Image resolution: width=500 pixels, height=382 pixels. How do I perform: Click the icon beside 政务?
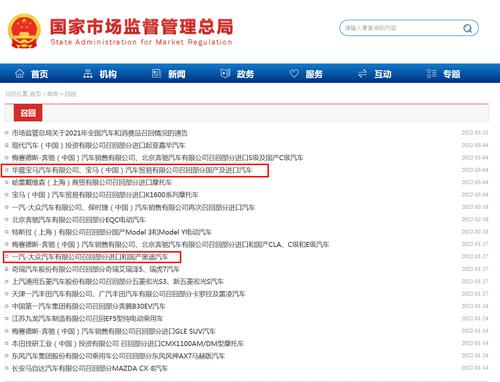[x=225, y=73]
